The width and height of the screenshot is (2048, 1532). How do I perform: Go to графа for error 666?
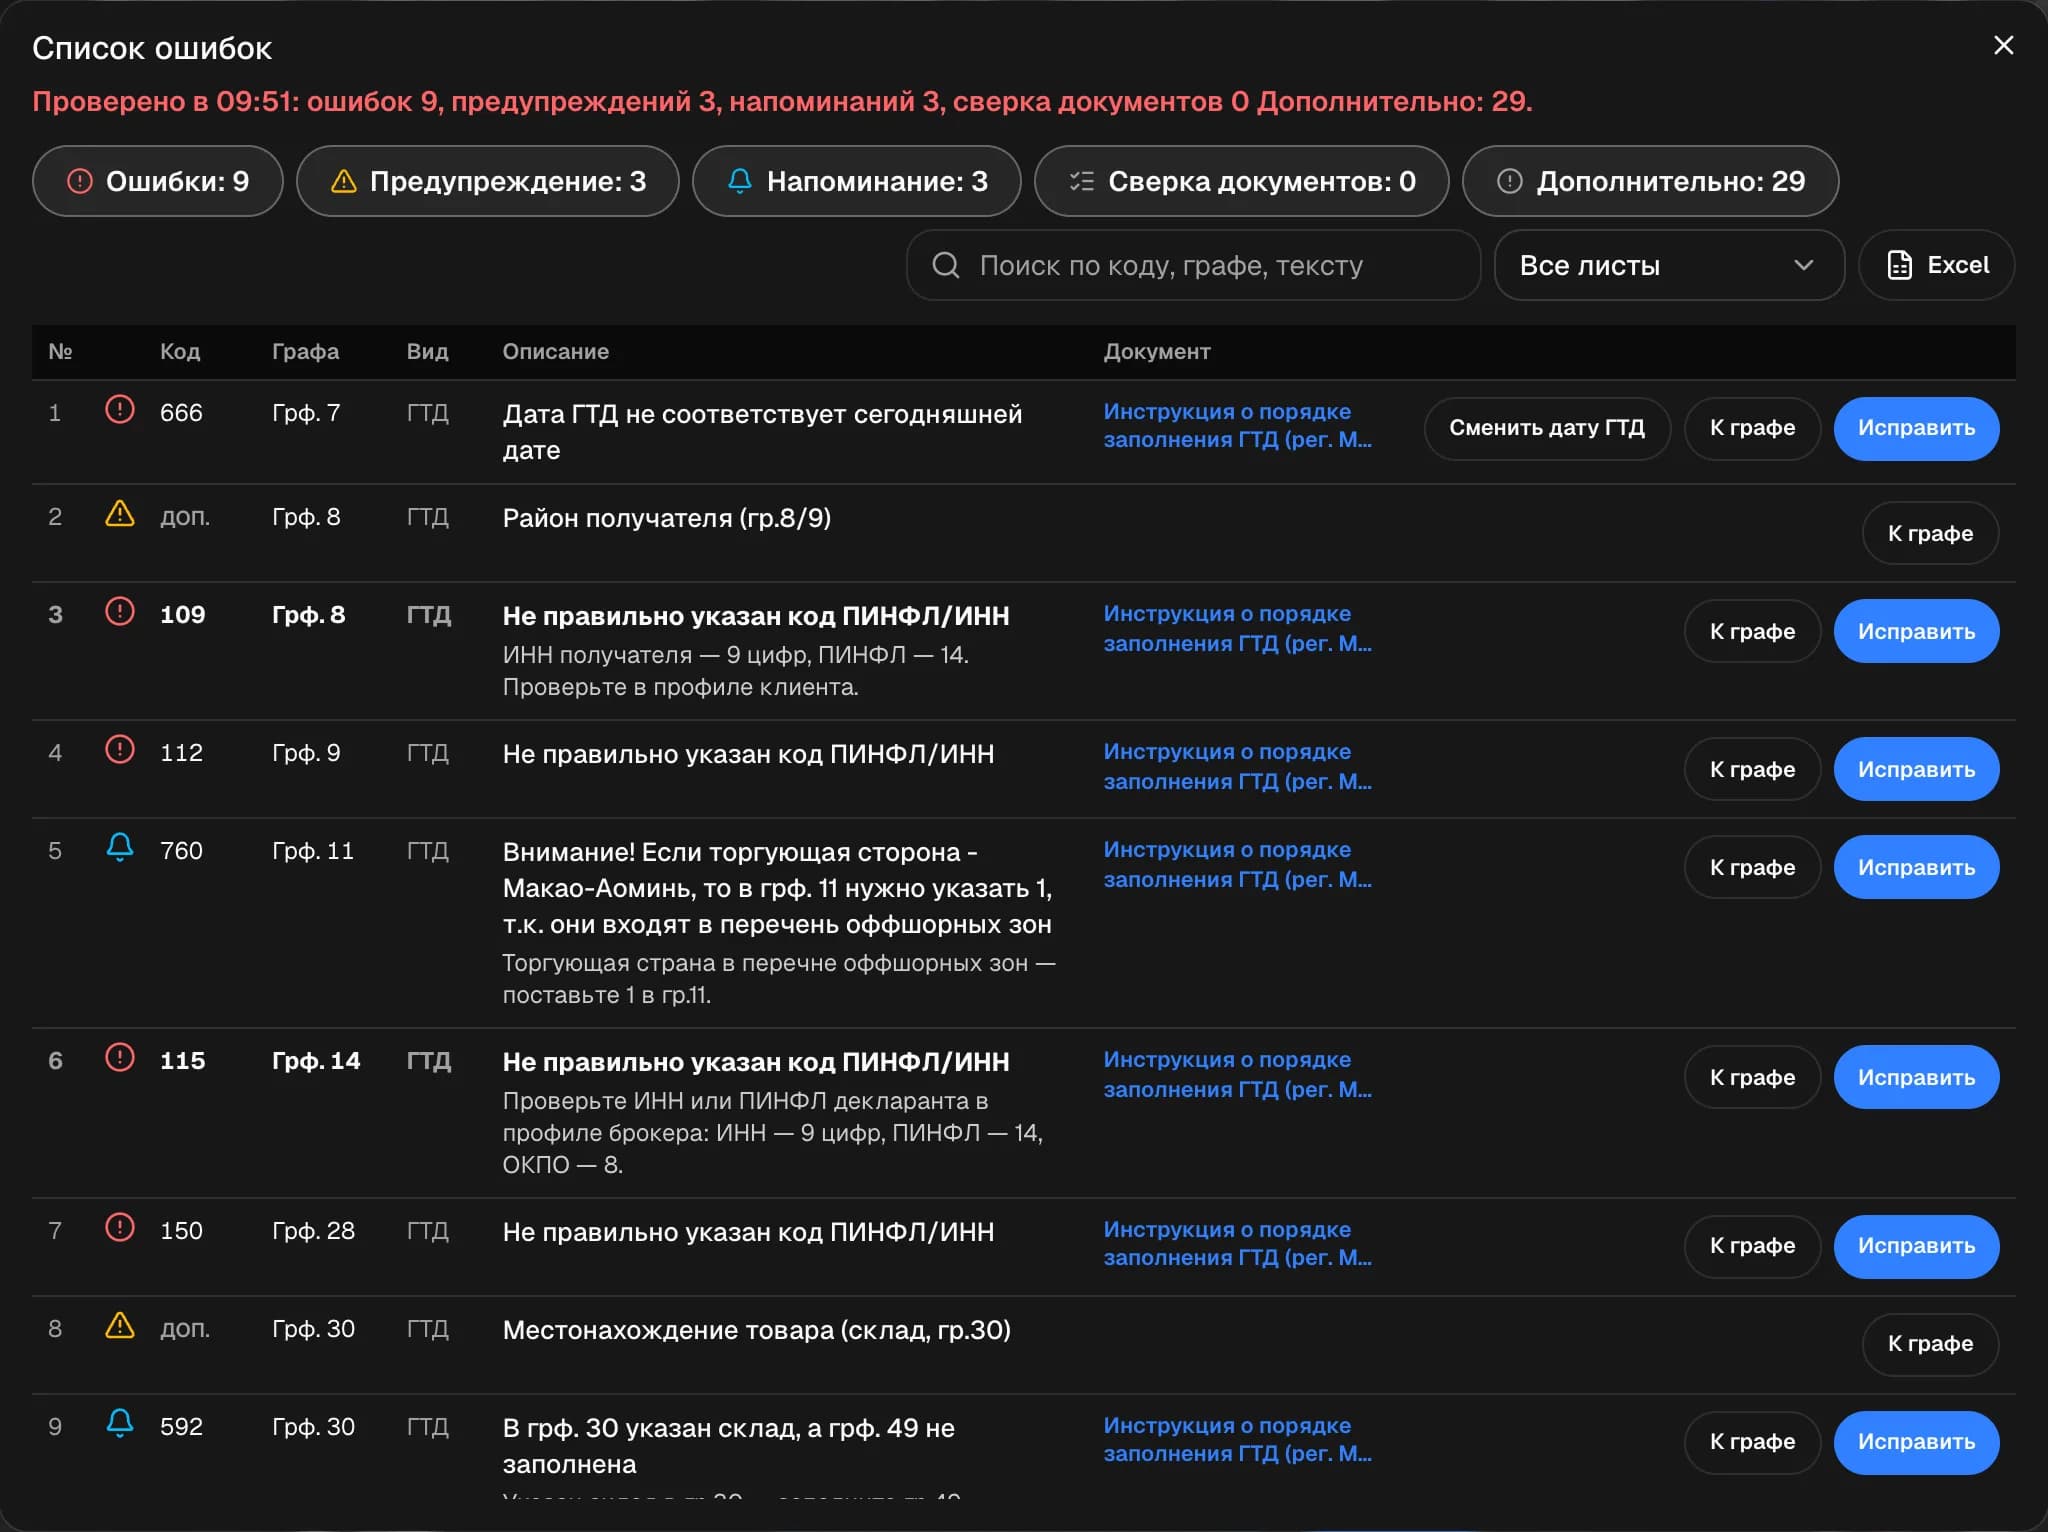pyautogui.click(x=1752, y=428)
